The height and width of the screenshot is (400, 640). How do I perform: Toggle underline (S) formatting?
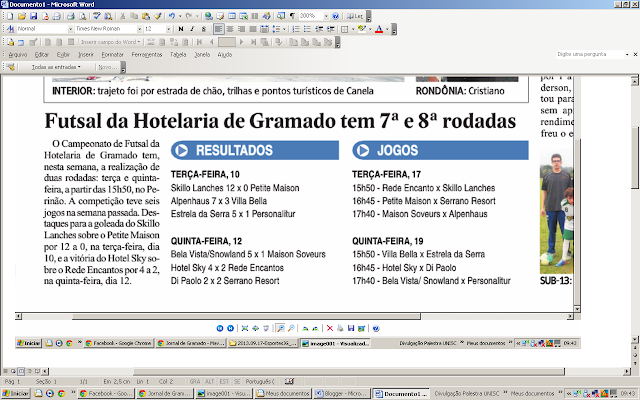(x=204, y=29)
